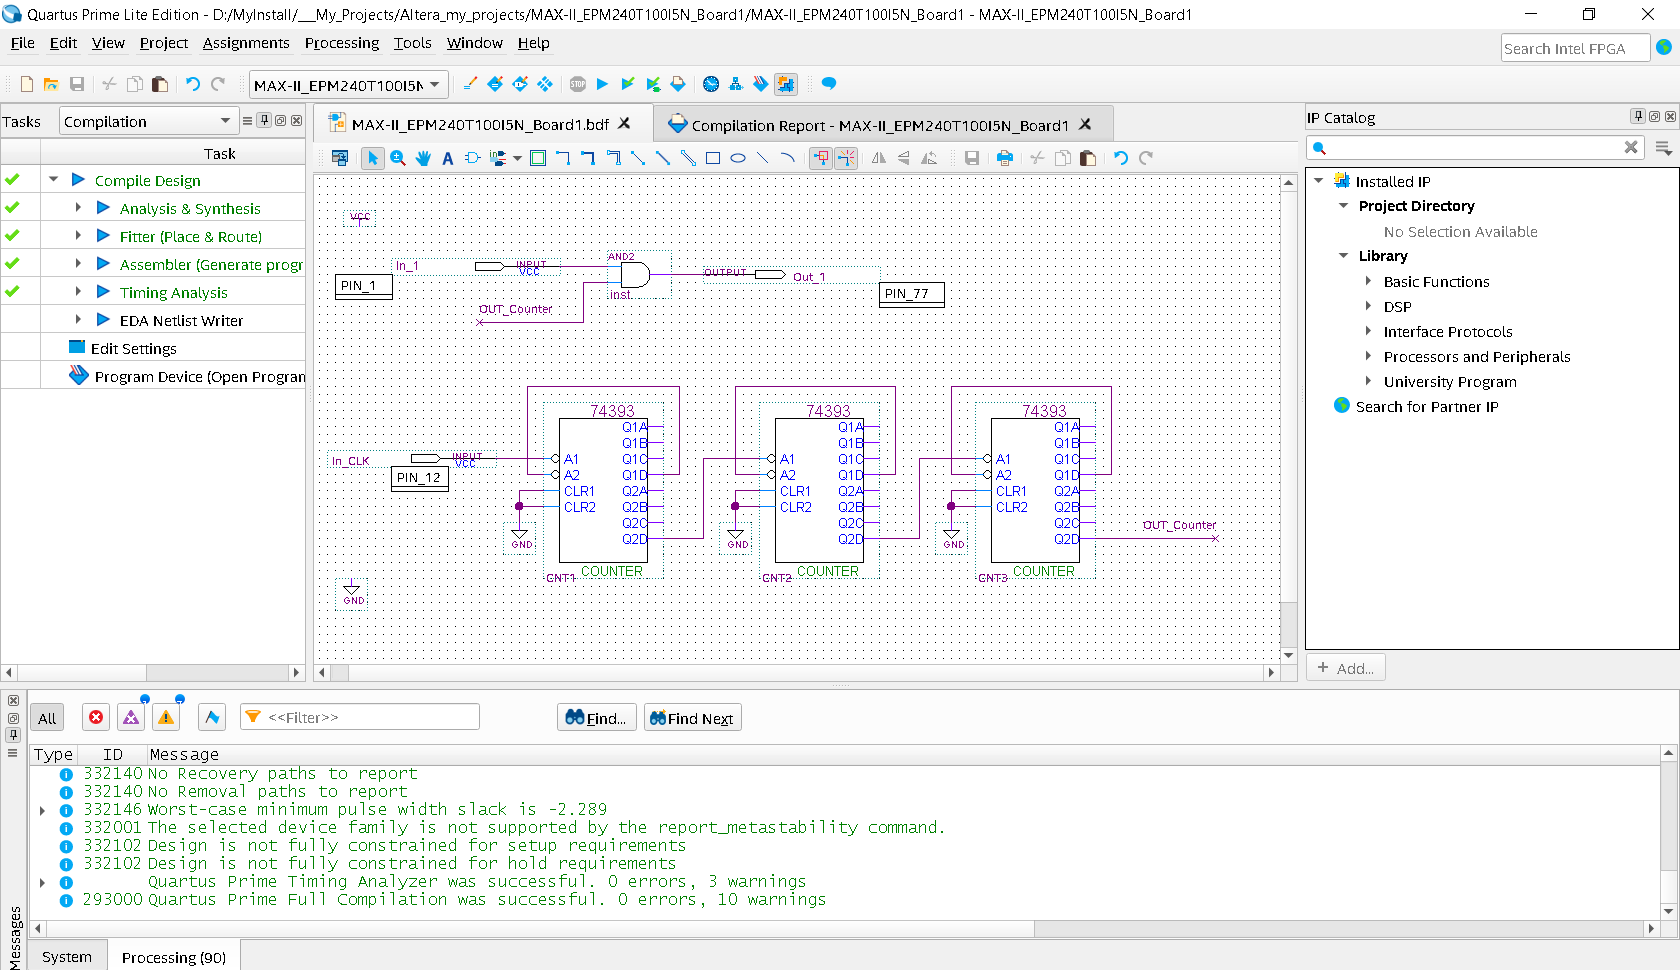Click the Rotate Left 90 icon
The height and width of the screenshot is (970, 1680).
(929, 158)
